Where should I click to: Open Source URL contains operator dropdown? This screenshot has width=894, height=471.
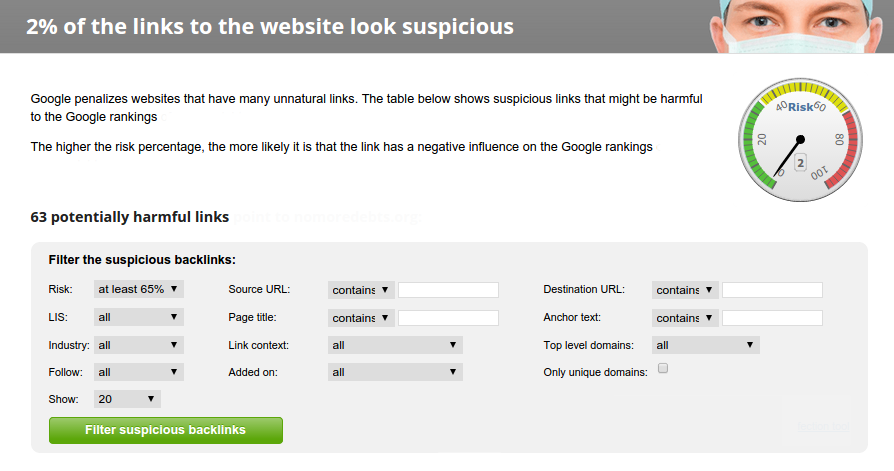pyautogui.click(x=361, y=290)
